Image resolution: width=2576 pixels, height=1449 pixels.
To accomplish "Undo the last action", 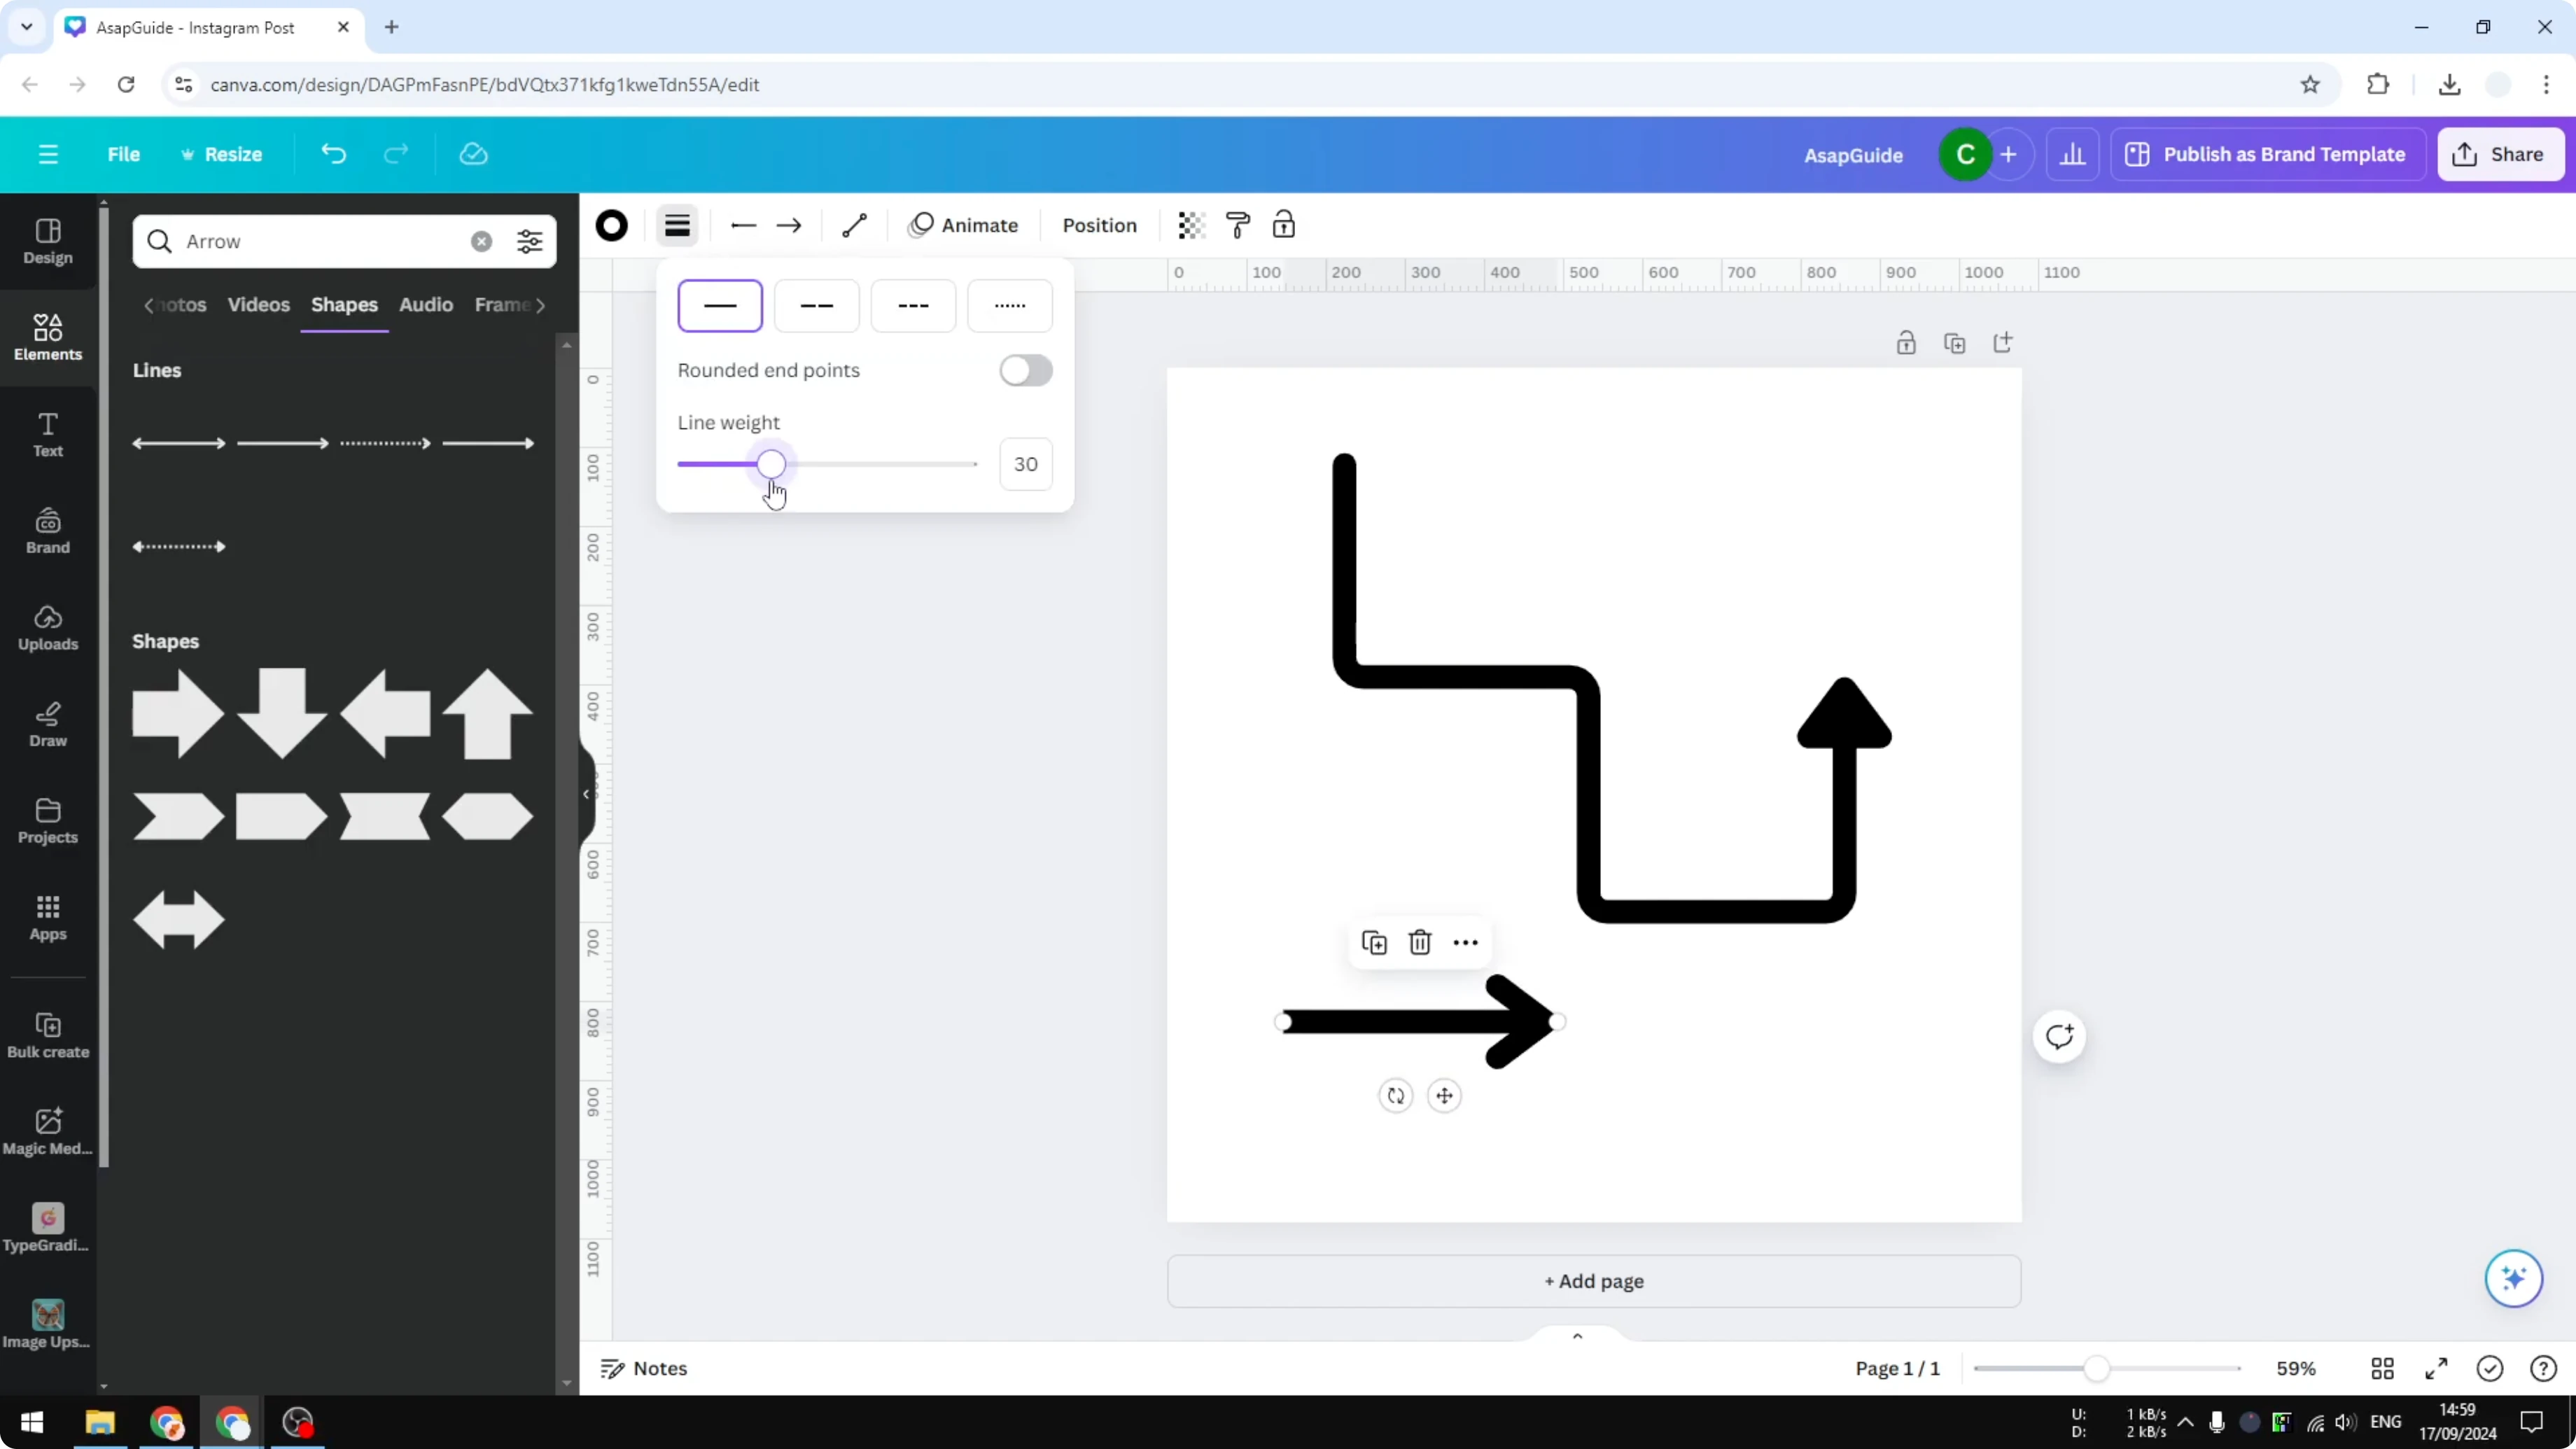I will click(x=333, y=154).
